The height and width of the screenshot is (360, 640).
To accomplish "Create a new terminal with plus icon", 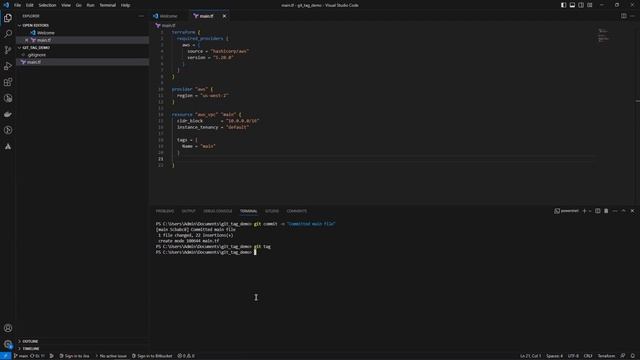I will point(584,211).
